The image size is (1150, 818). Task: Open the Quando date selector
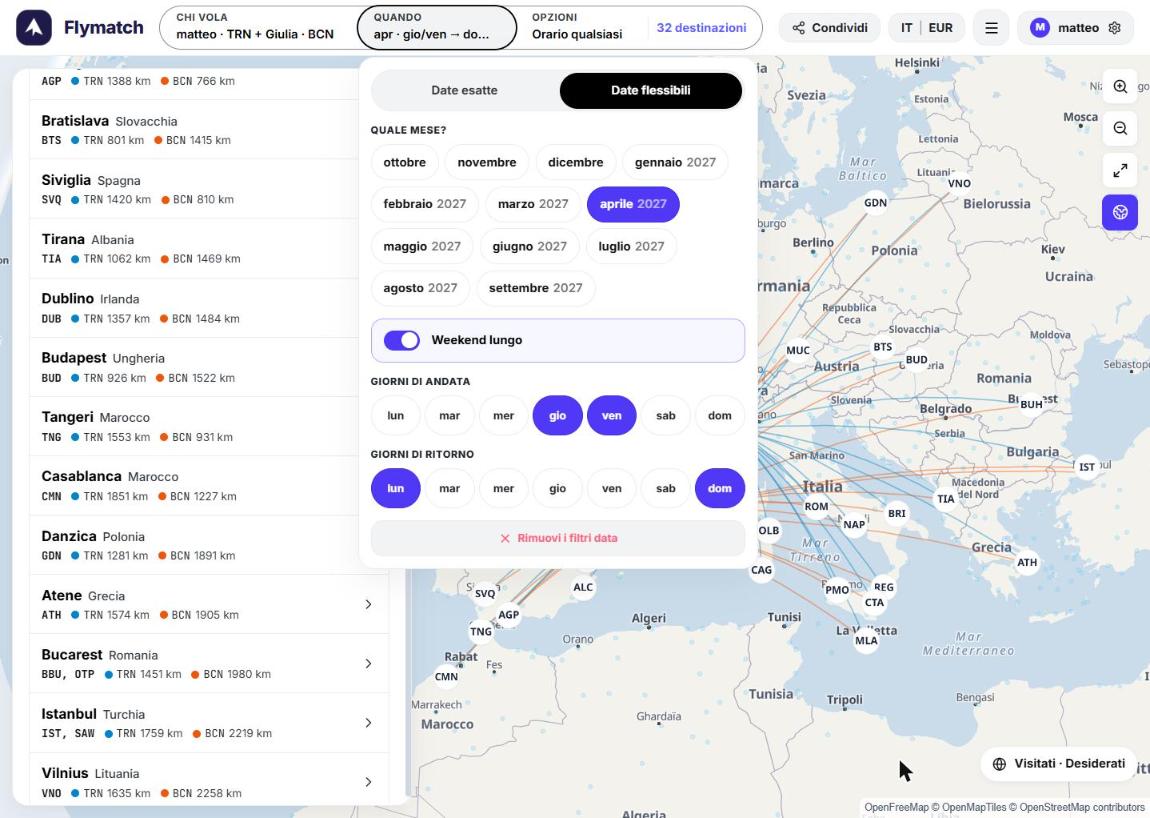(436, 27)
